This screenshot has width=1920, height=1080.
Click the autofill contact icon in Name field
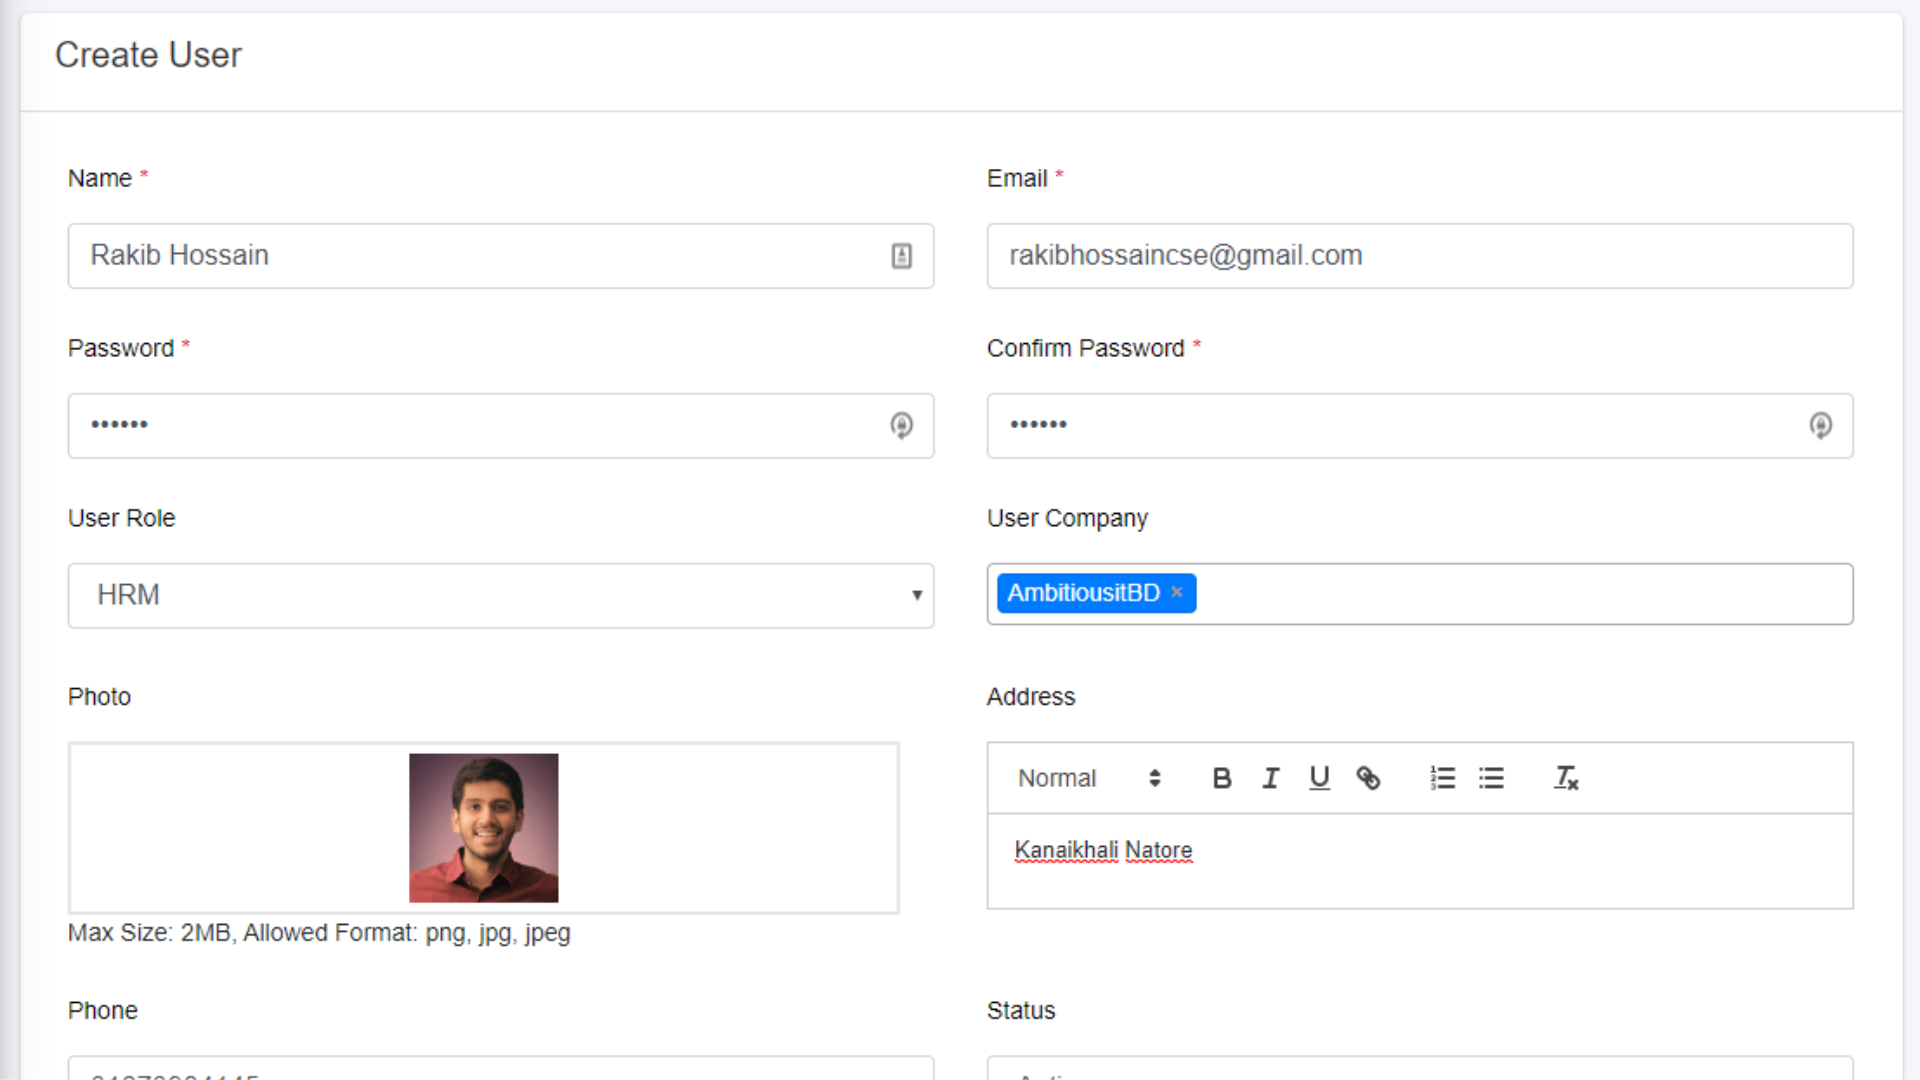coord(901,256)
